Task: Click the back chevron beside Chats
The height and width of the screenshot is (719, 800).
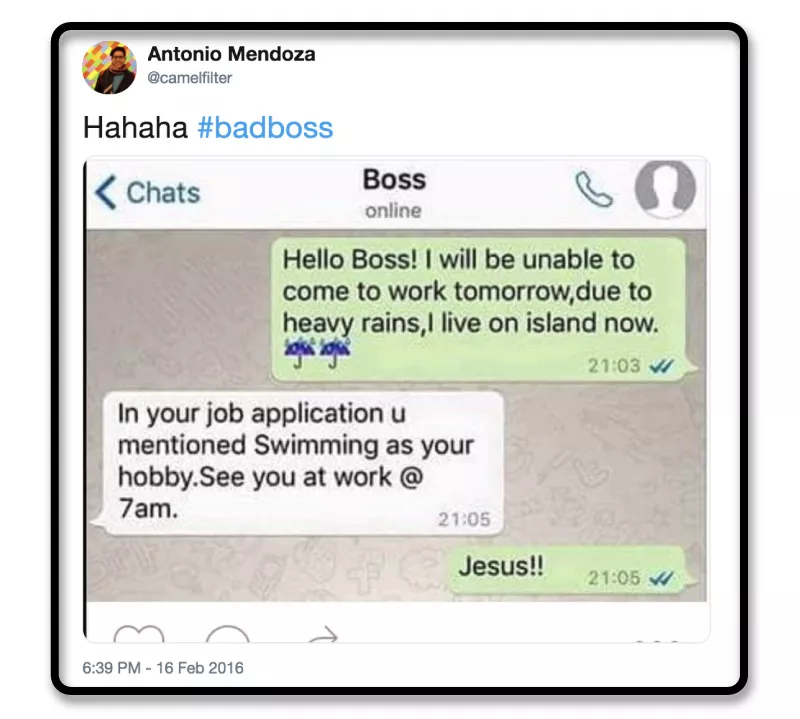Action: (x=106, y=192)
